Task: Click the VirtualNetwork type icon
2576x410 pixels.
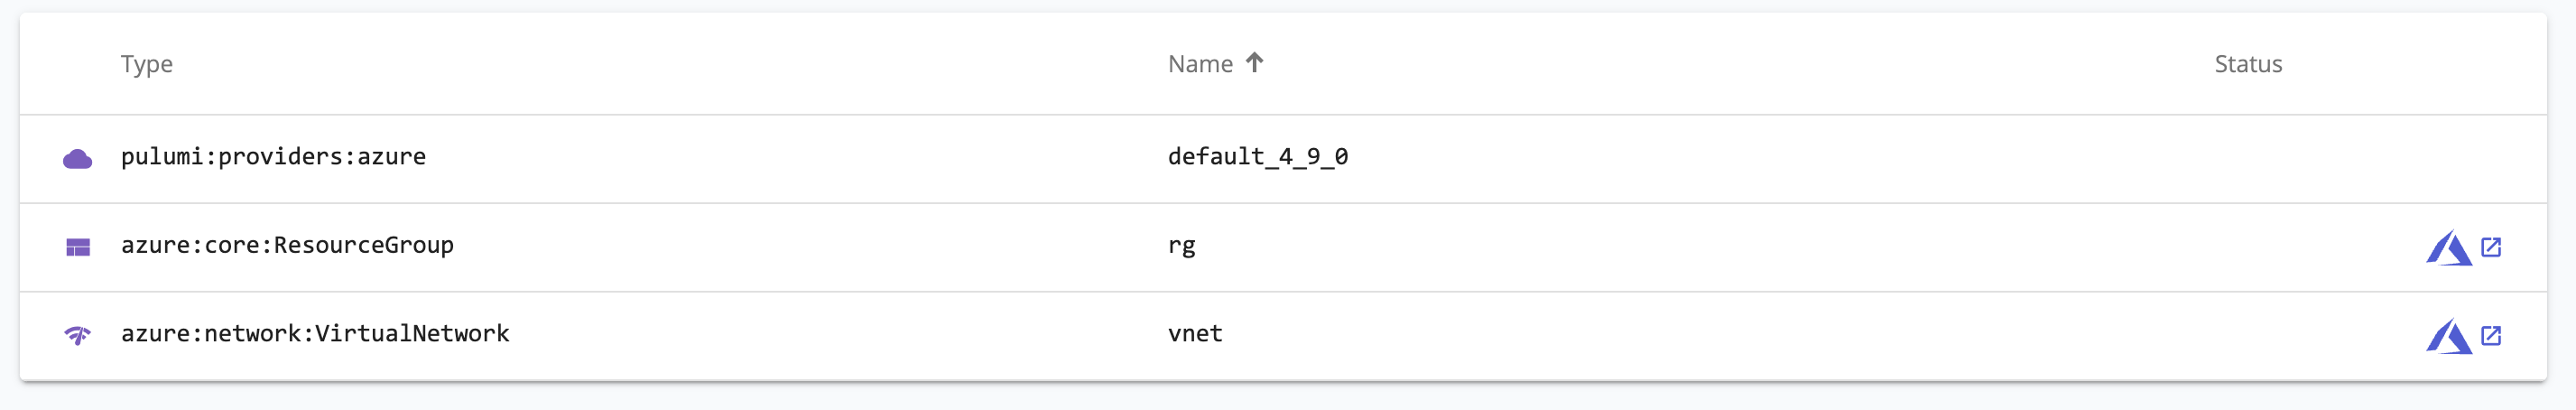Action: tap(78, 335)
